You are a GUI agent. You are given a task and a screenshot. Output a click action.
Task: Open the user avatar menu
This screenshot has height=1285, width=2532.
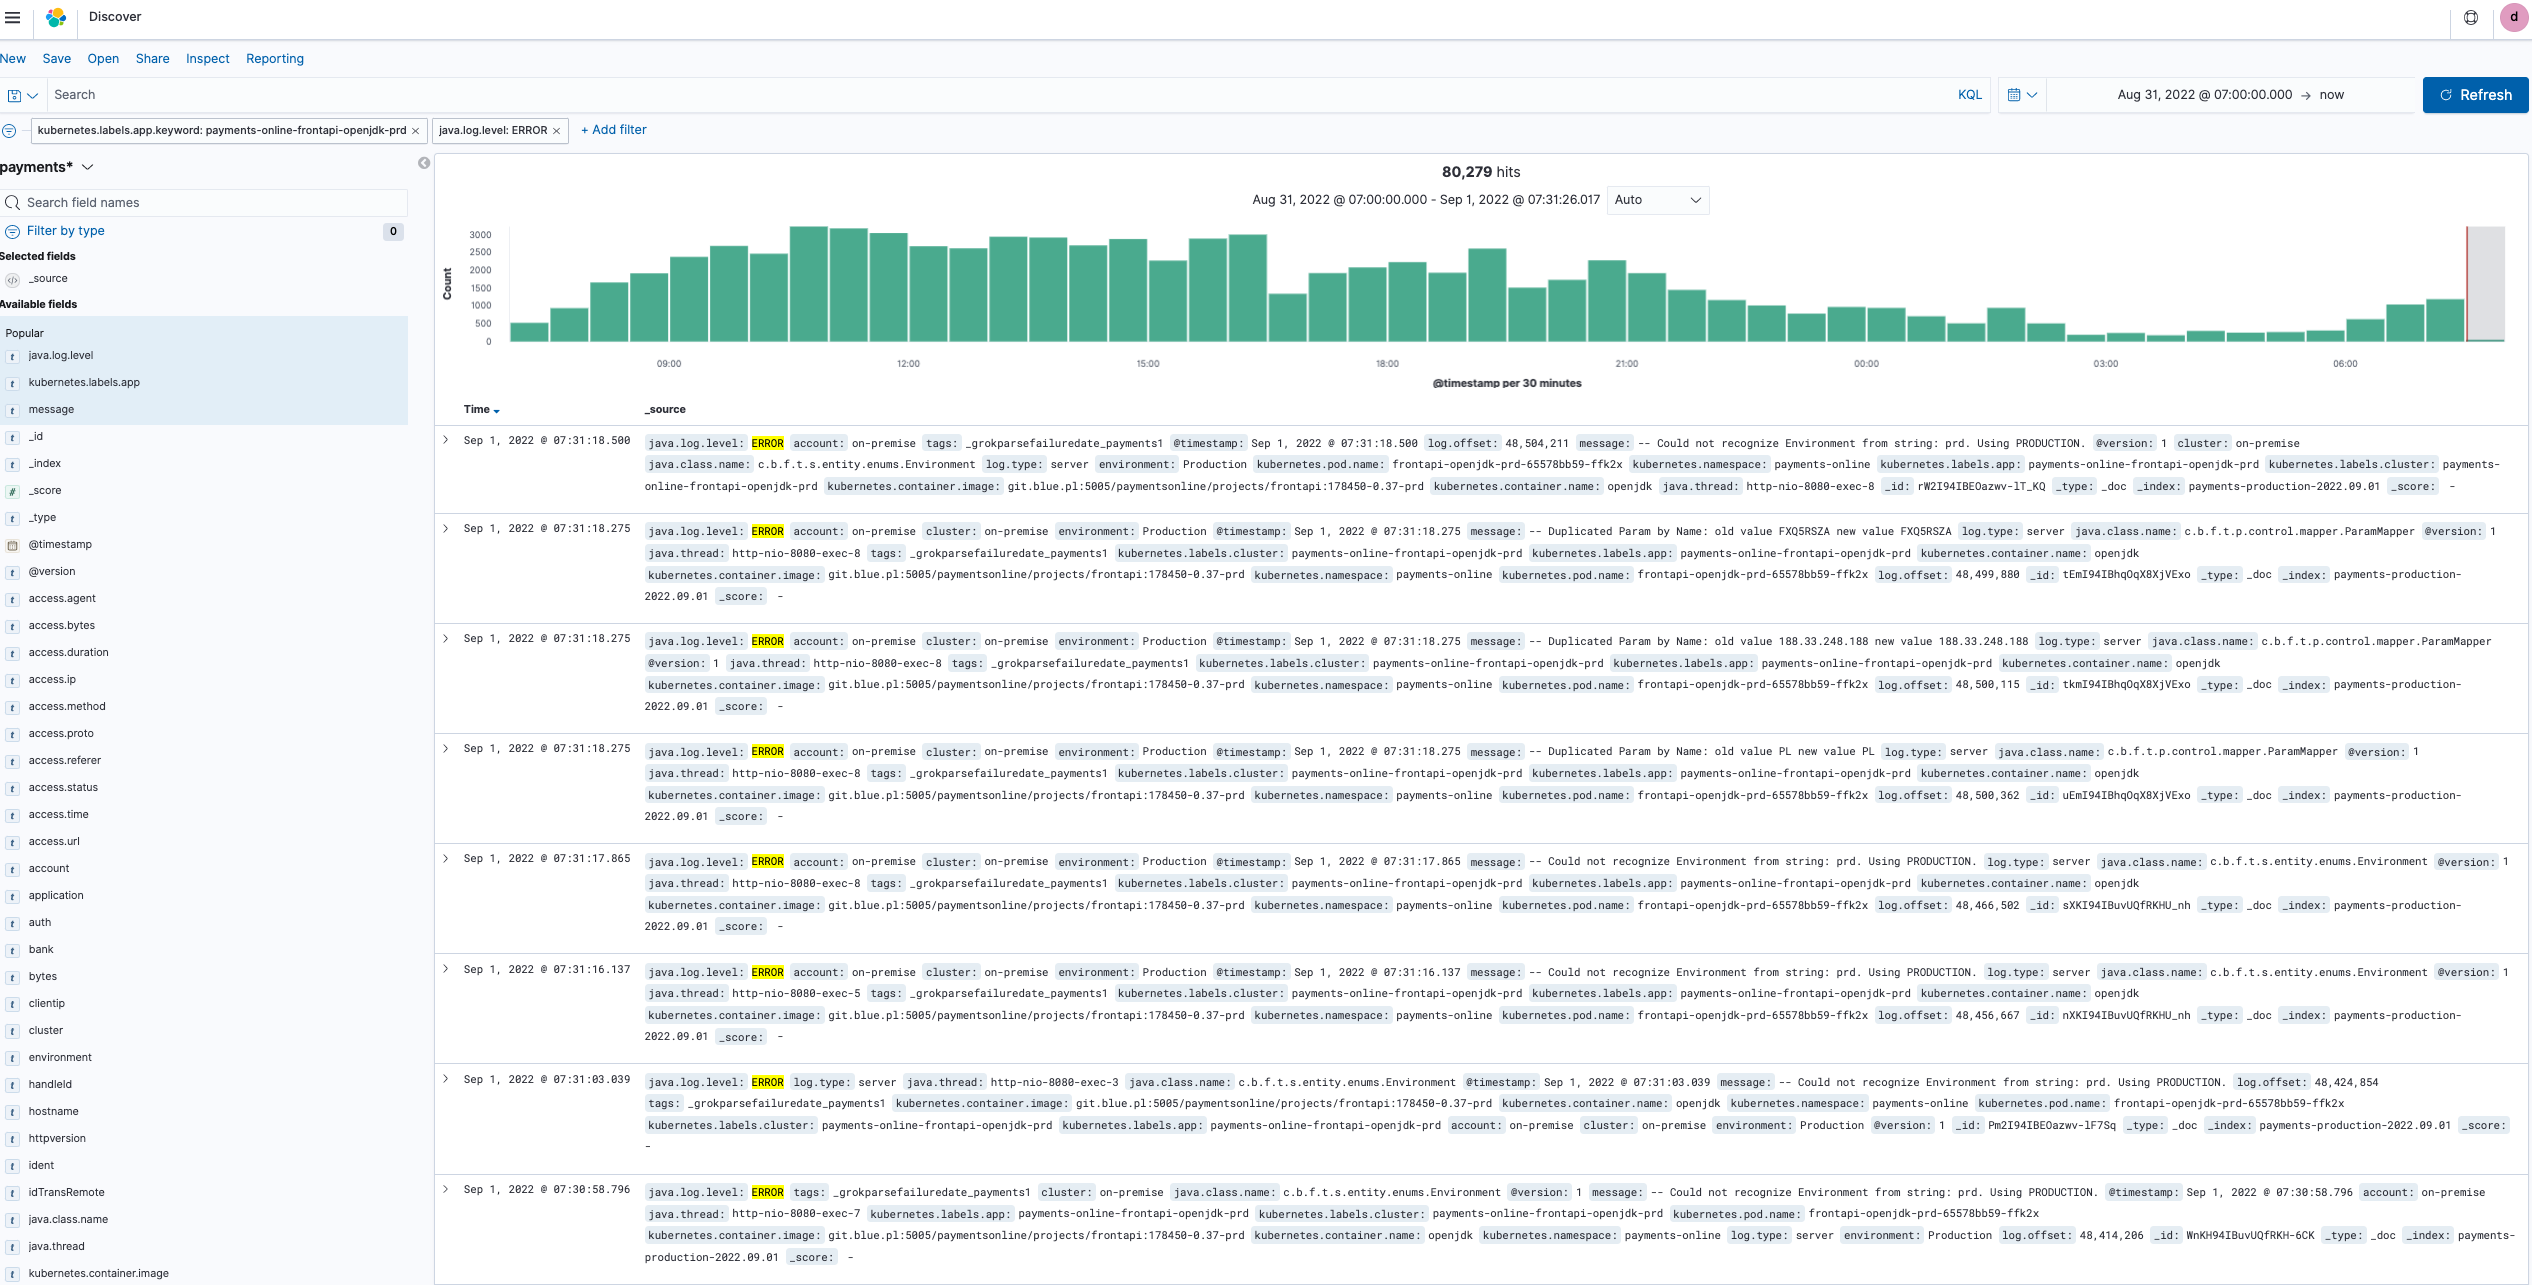(x=2513, y=17)
